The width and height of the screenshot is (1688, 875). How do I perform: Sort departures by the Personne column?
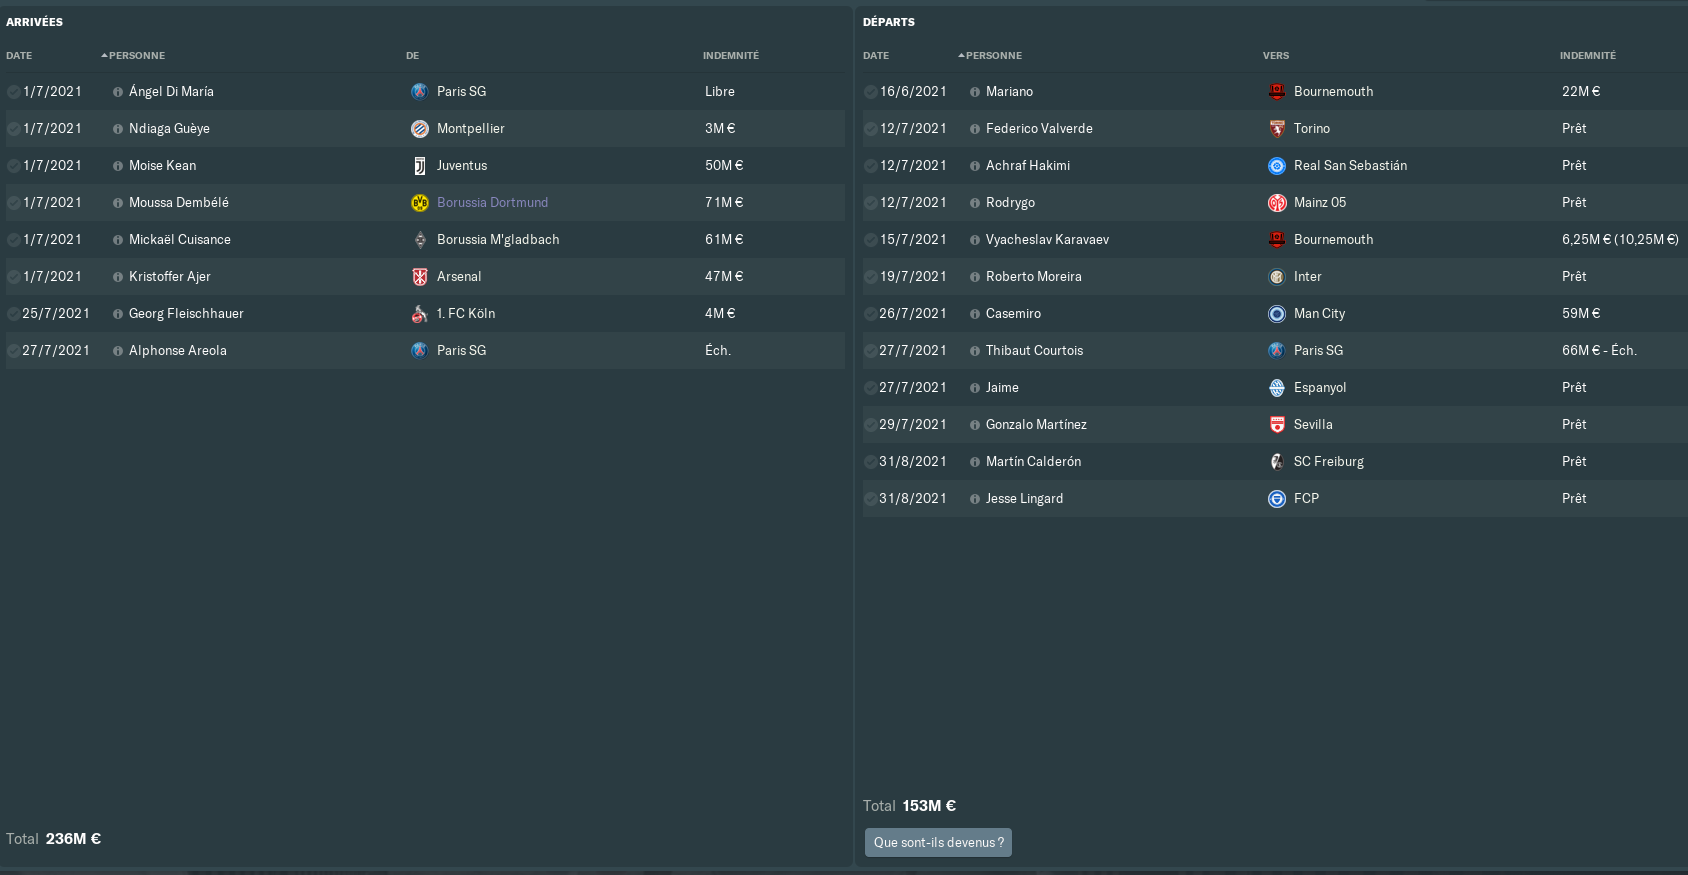[x=990, y=56]
